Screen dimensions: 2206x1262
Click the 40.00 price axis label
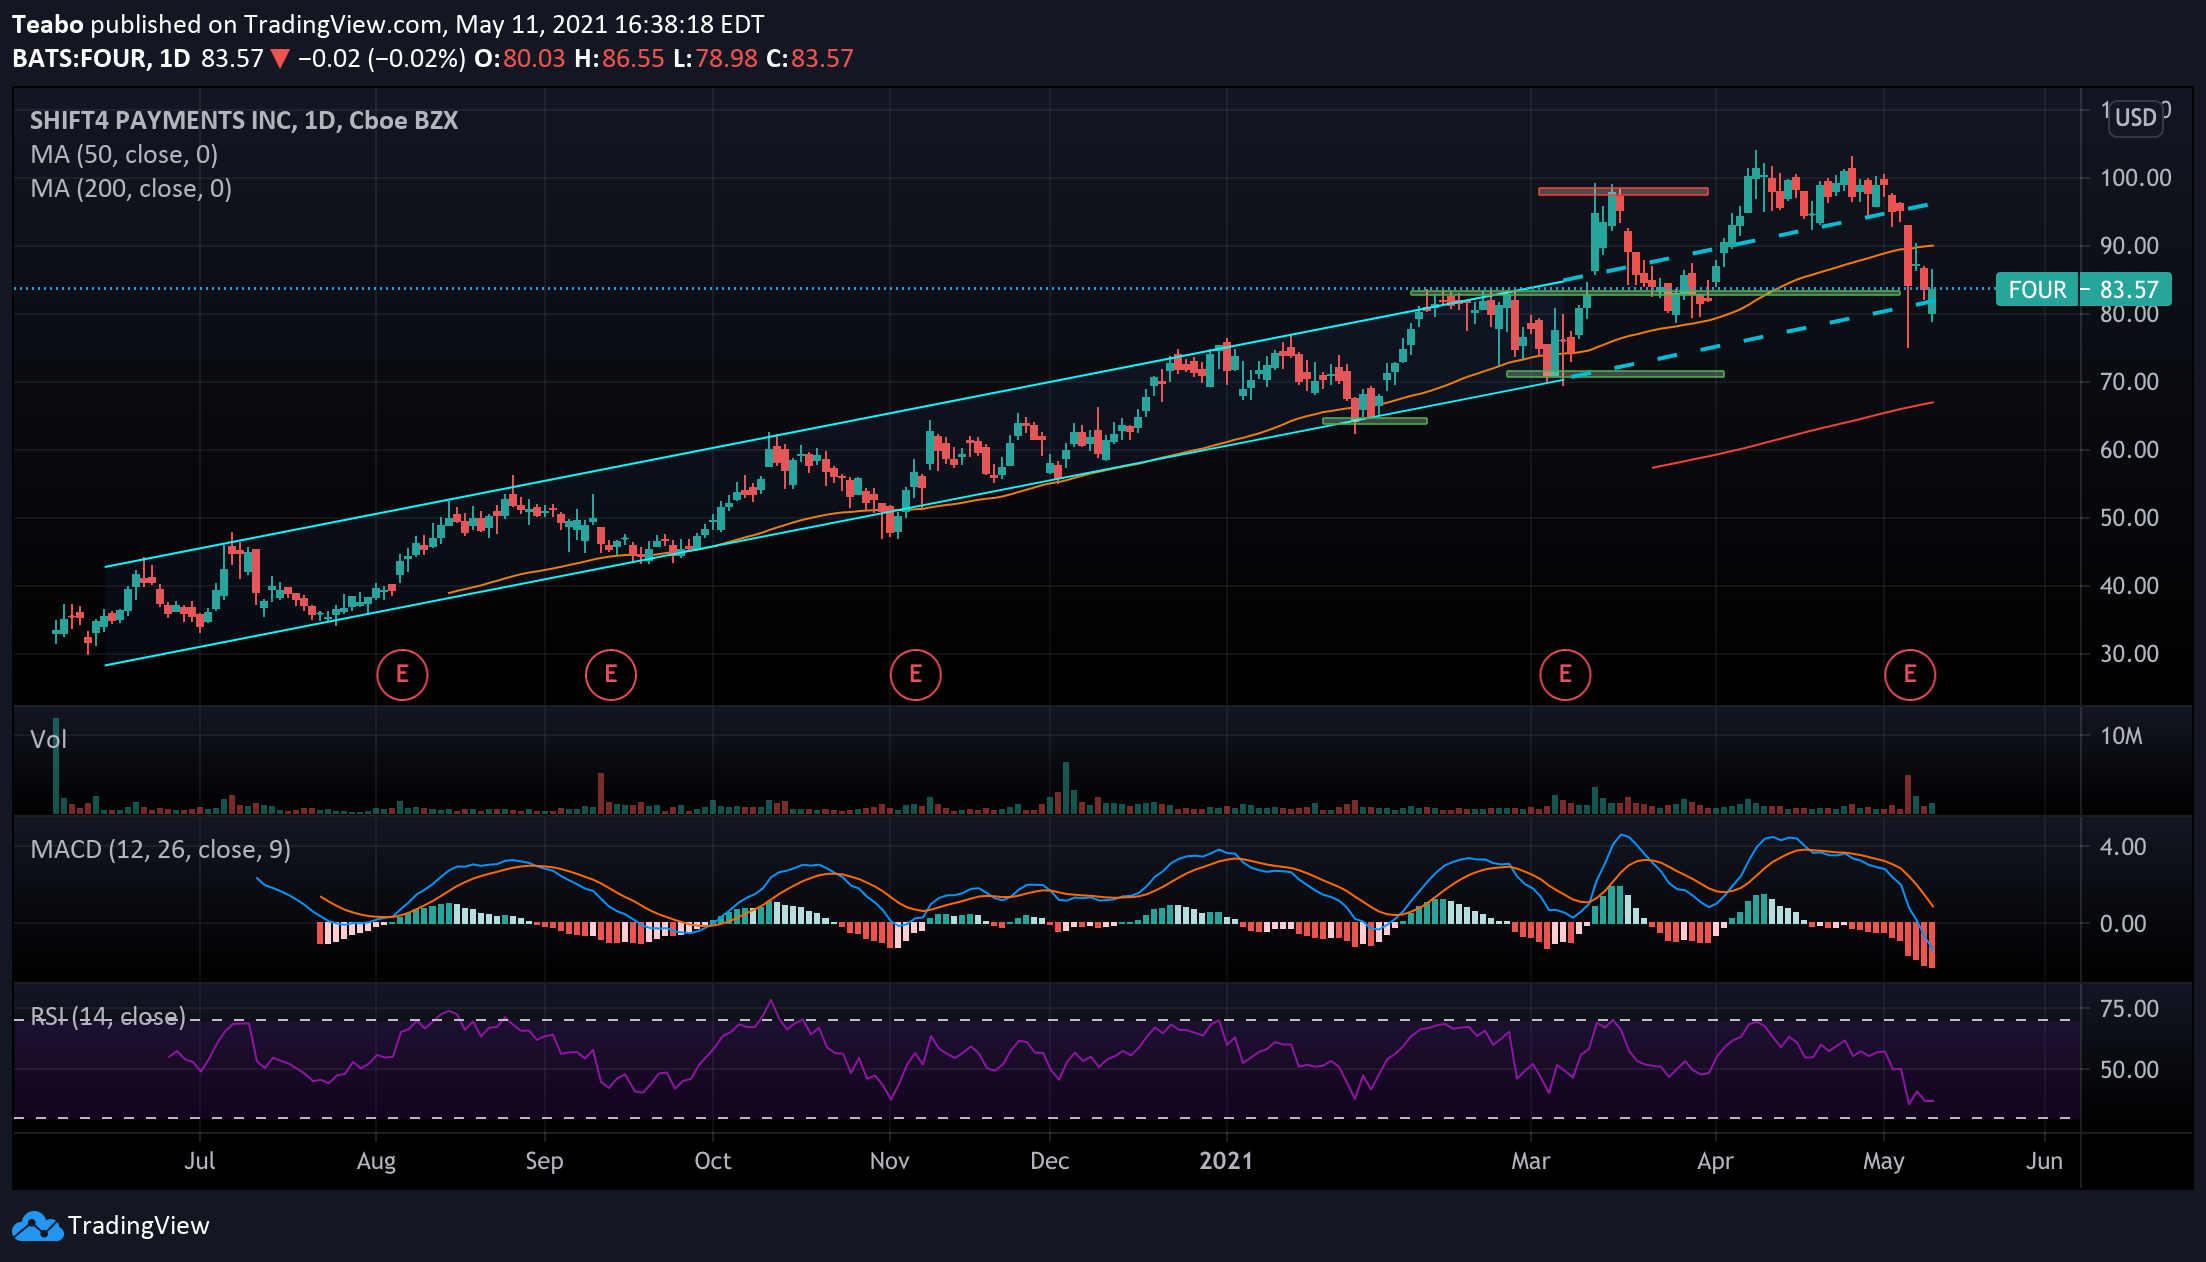click(2129, 586)
